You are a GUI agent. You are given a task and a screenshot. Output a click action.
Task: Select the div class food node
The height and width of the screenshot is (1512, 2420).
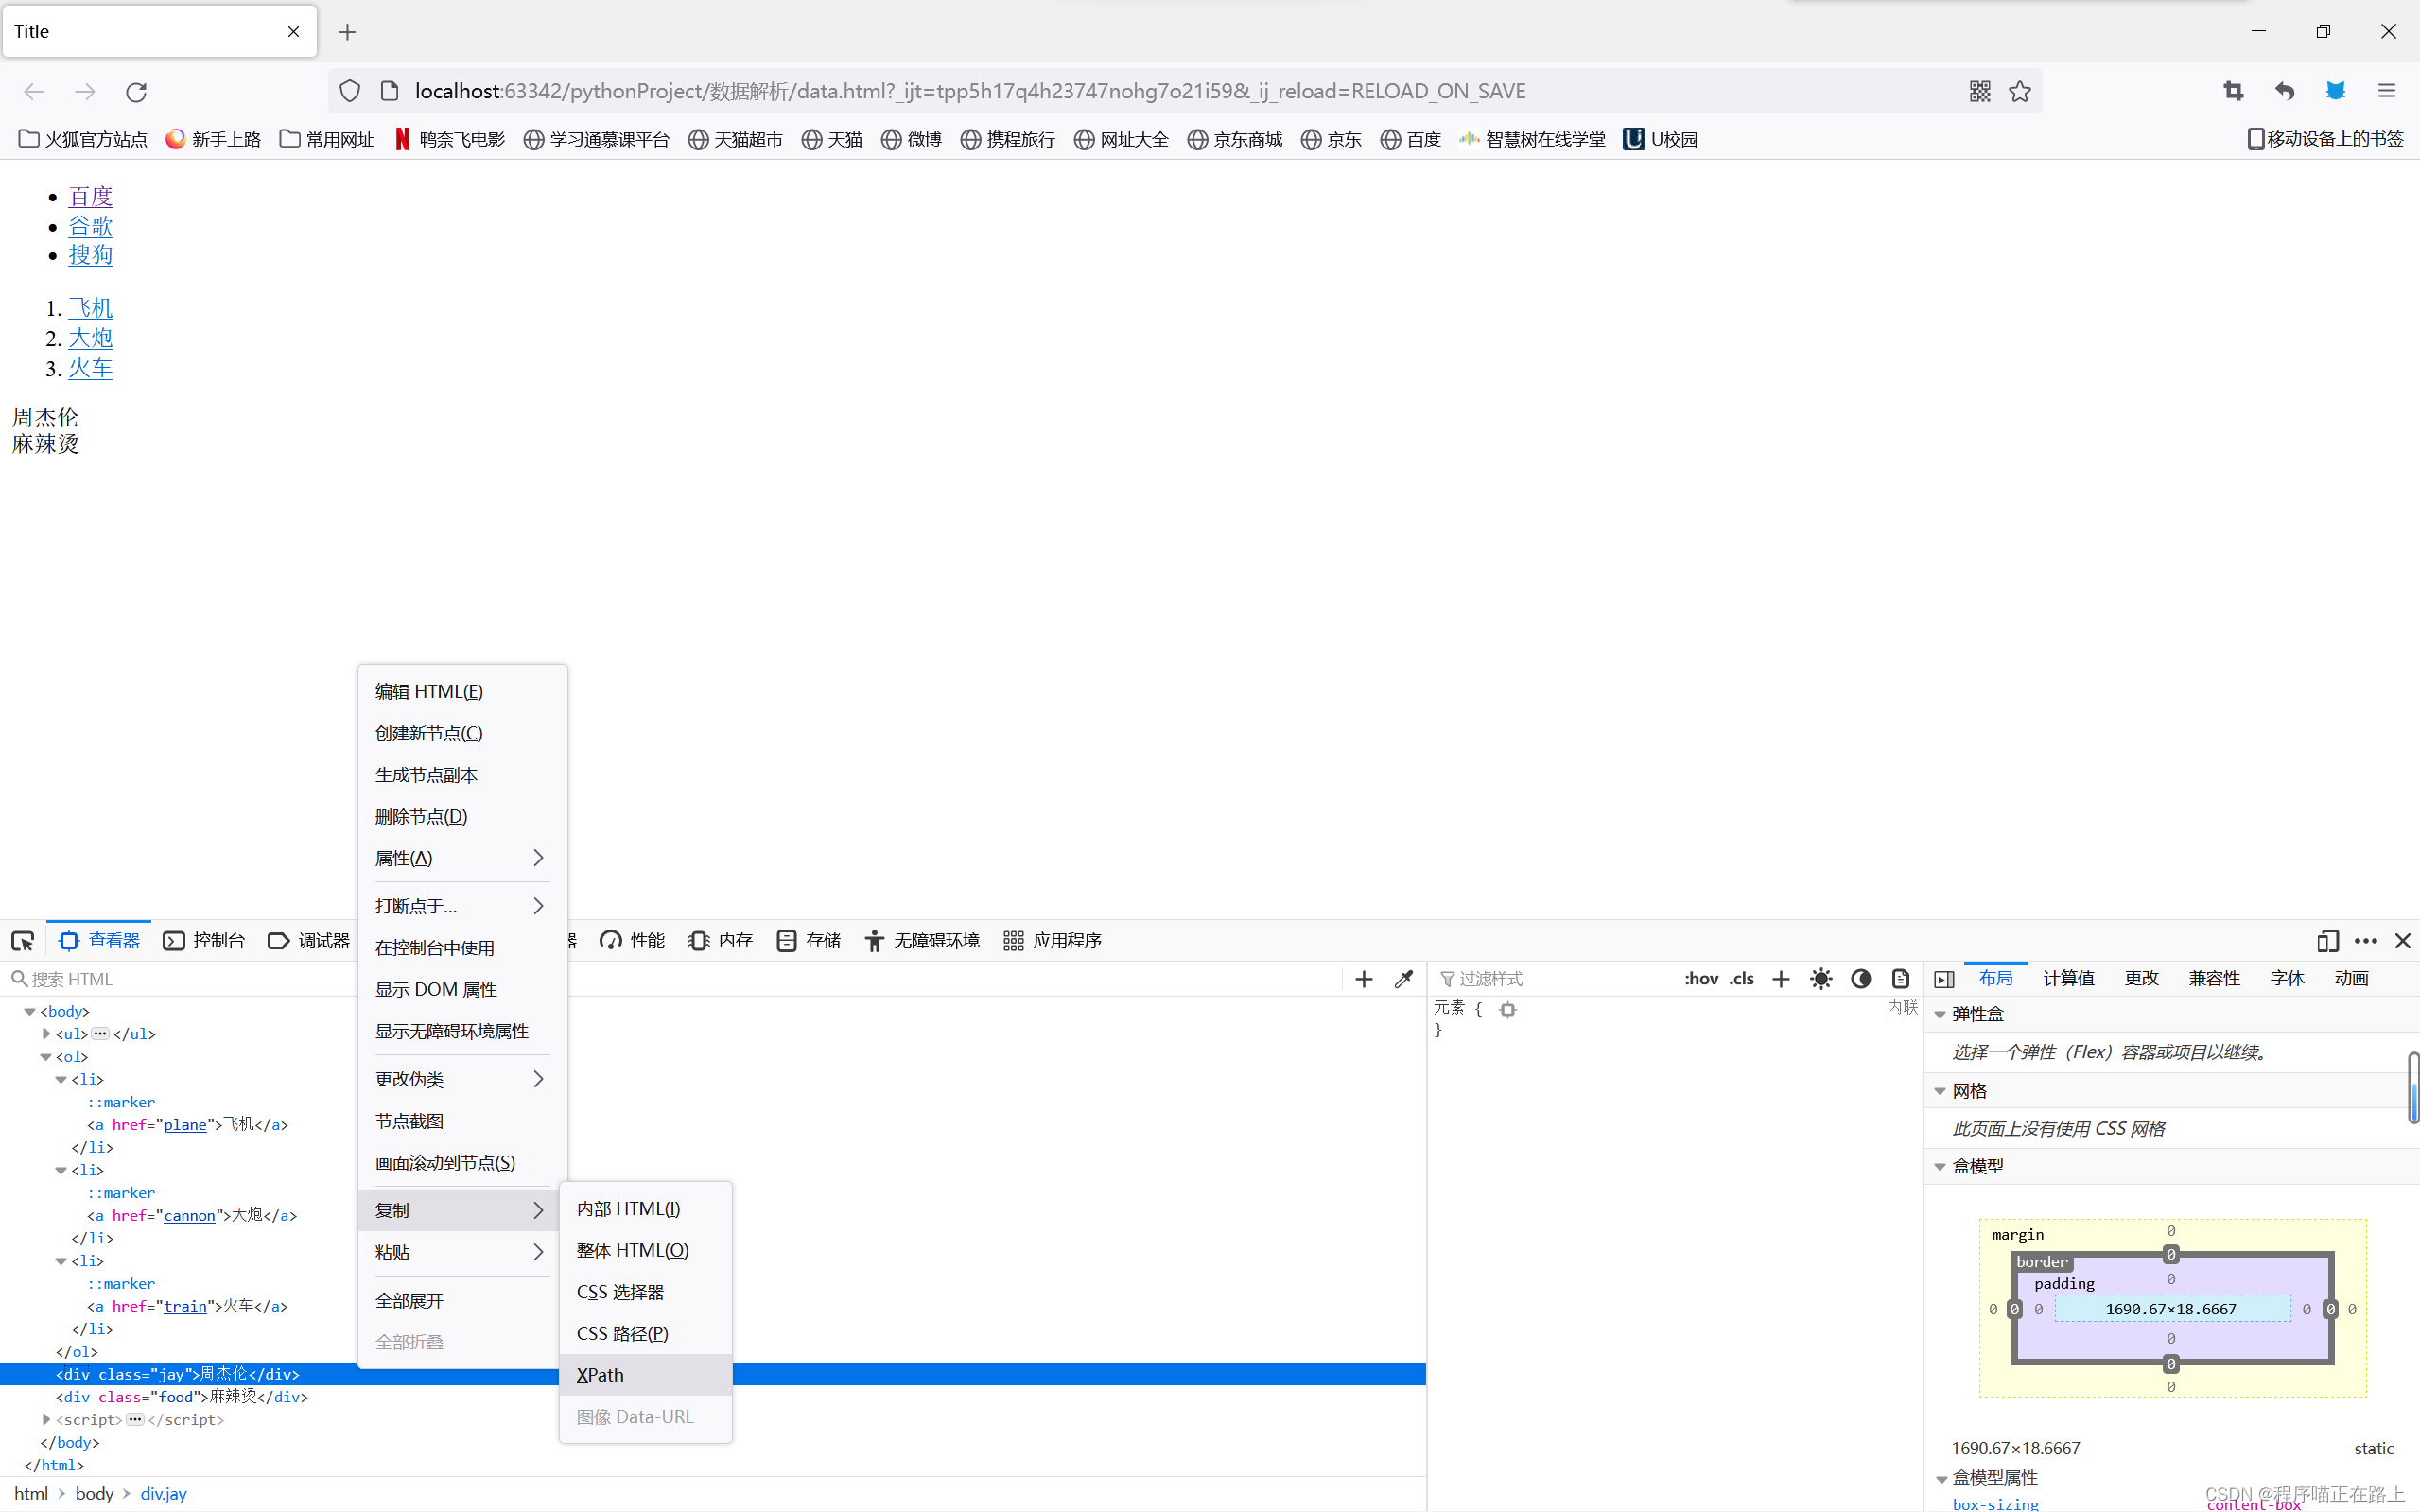coord(182,1397)
